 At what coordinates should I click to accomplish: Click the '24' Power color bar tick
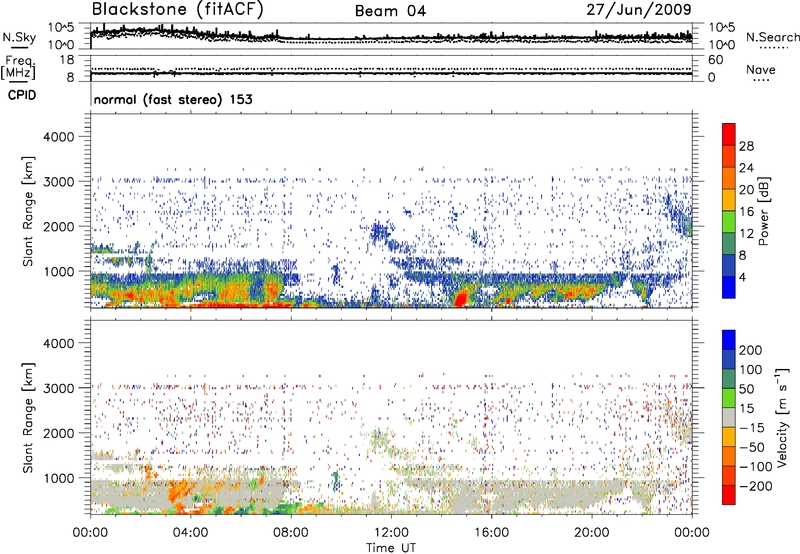click(x=746, y=168)
